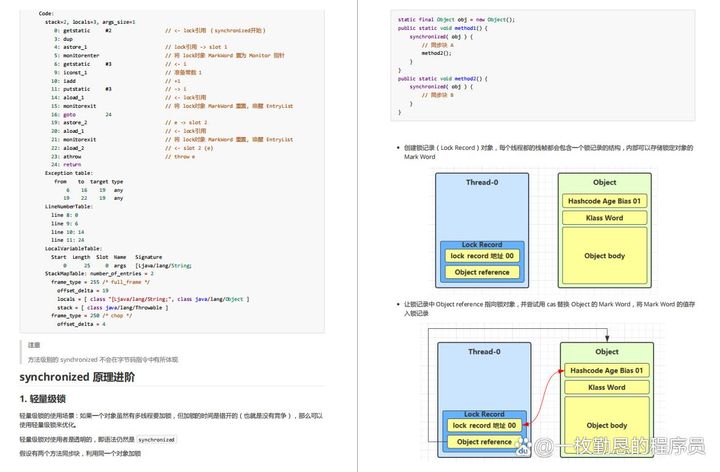Click the "23: athrow" instruction
This screenshot has width=720, height=472.
(x=66, y=157)
